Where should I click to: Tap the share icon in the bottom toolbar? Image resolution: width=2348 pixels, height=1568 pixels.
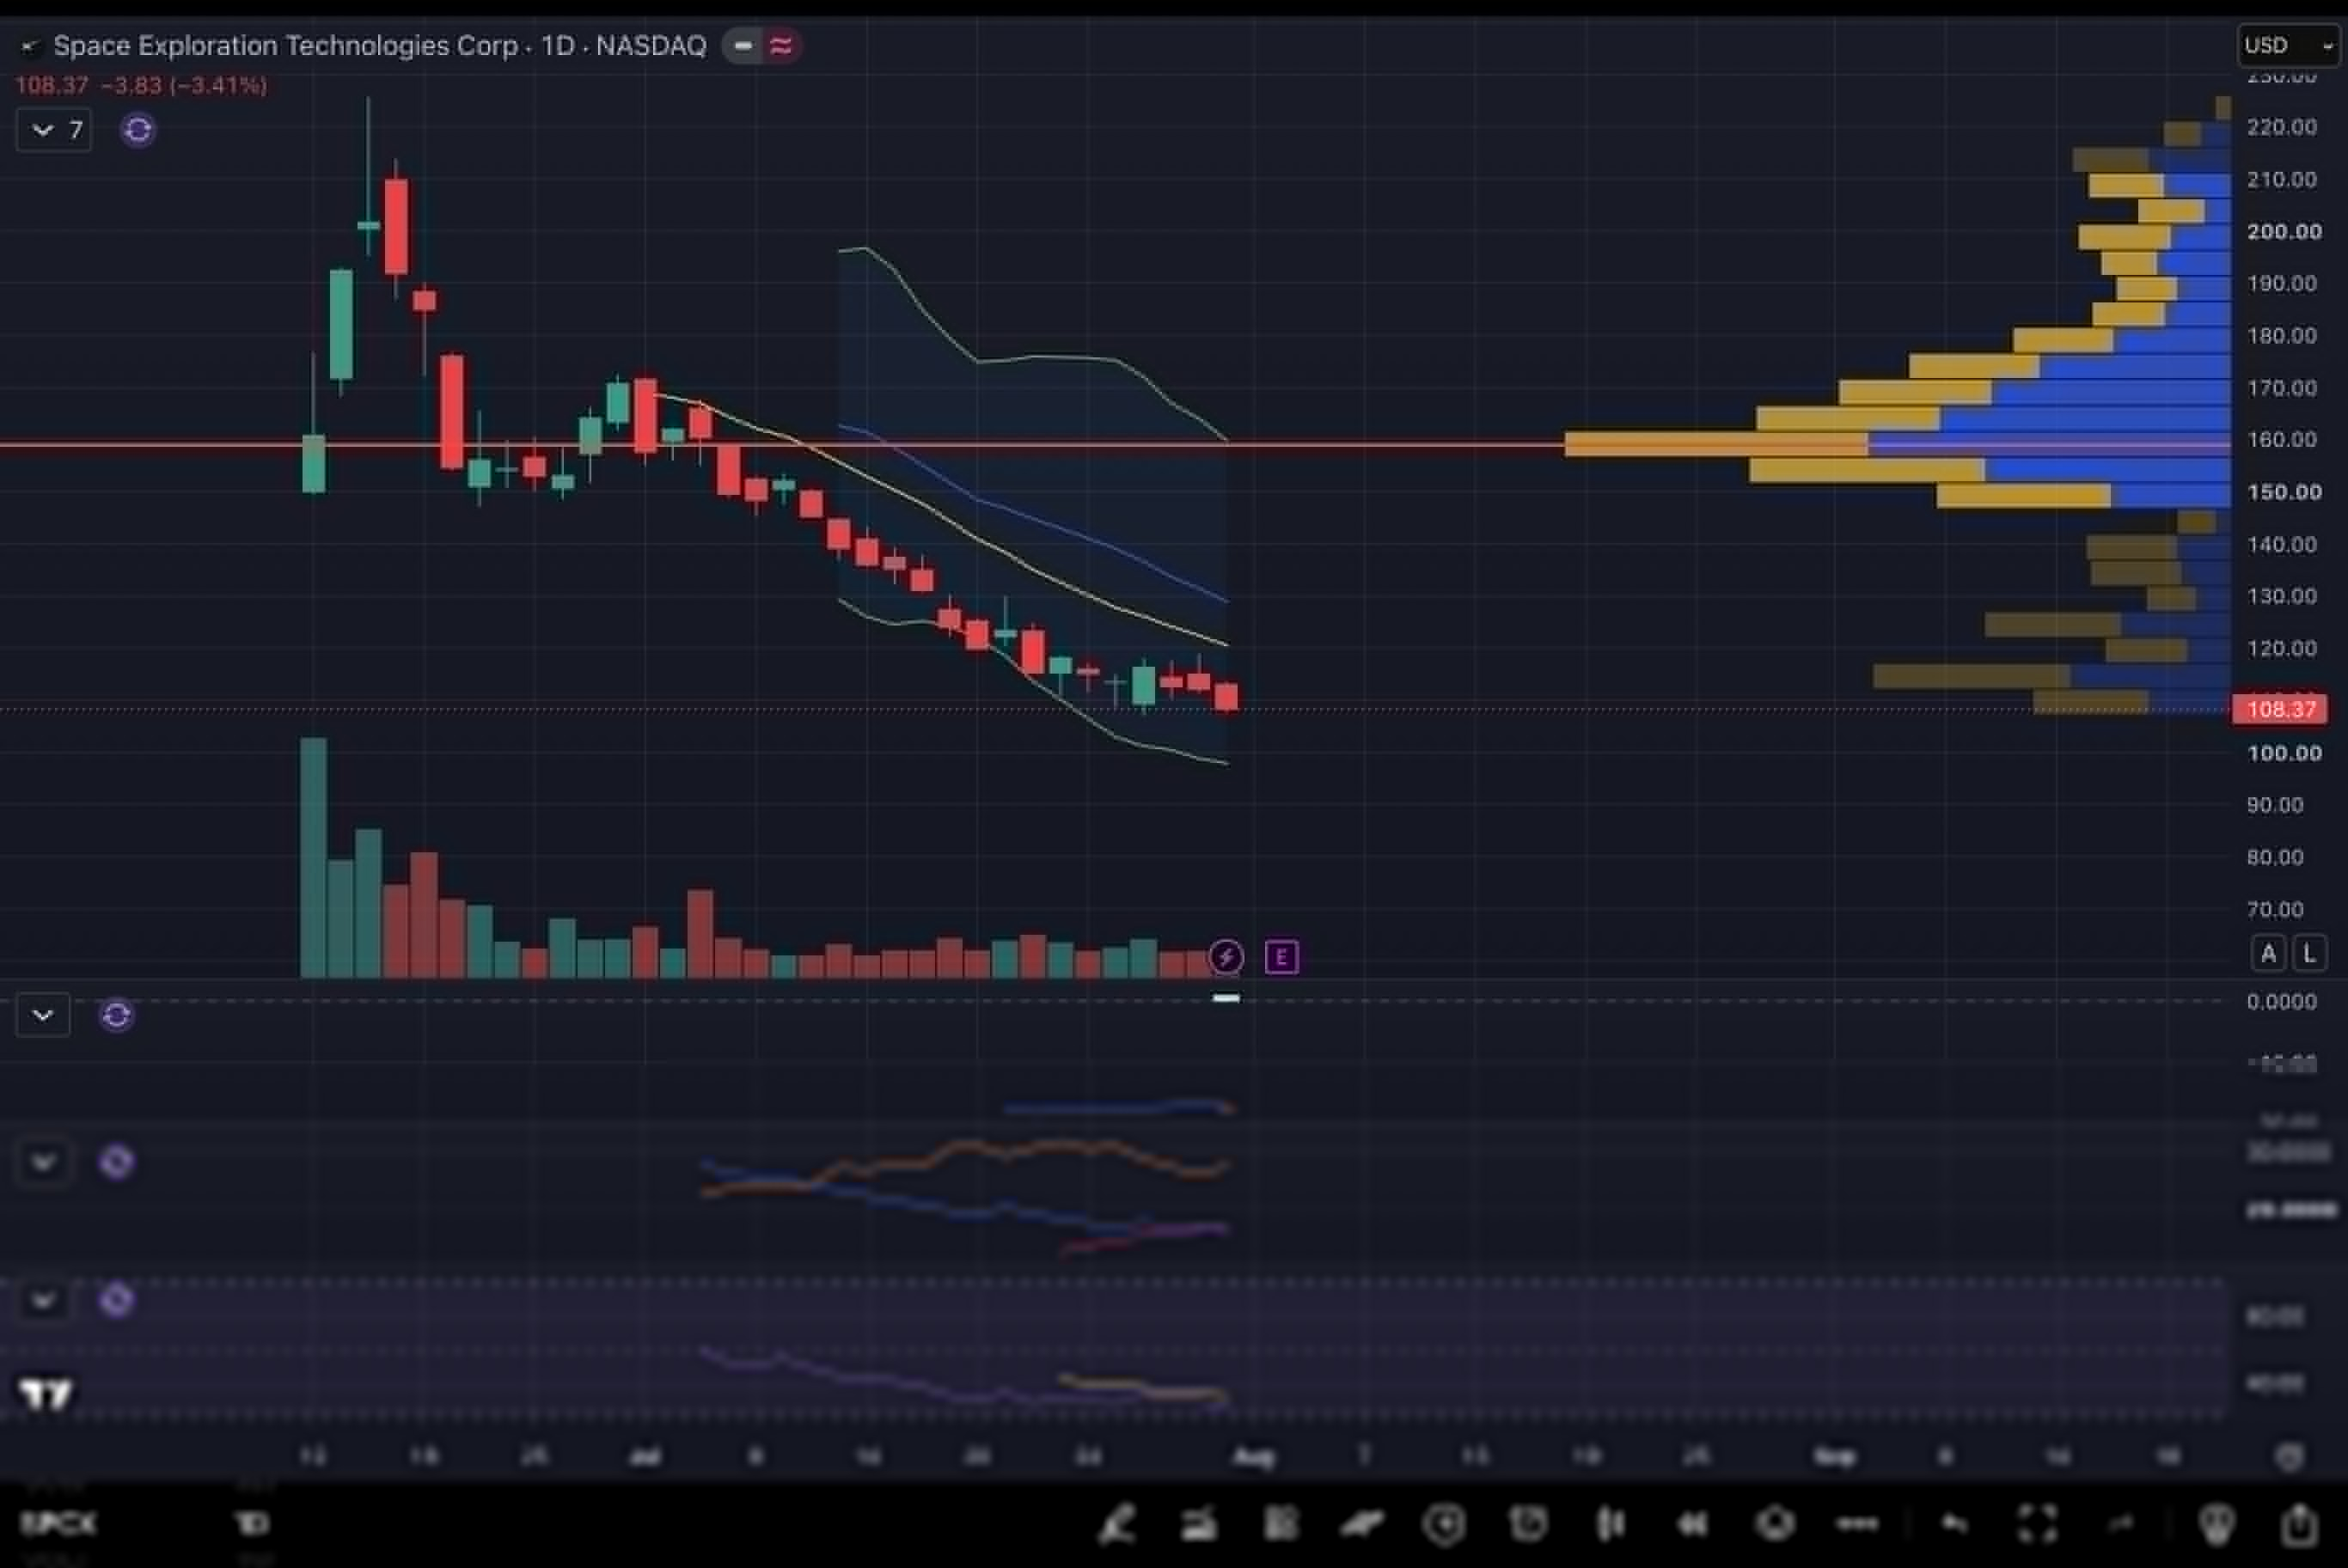click(x=2299, y=1524)
